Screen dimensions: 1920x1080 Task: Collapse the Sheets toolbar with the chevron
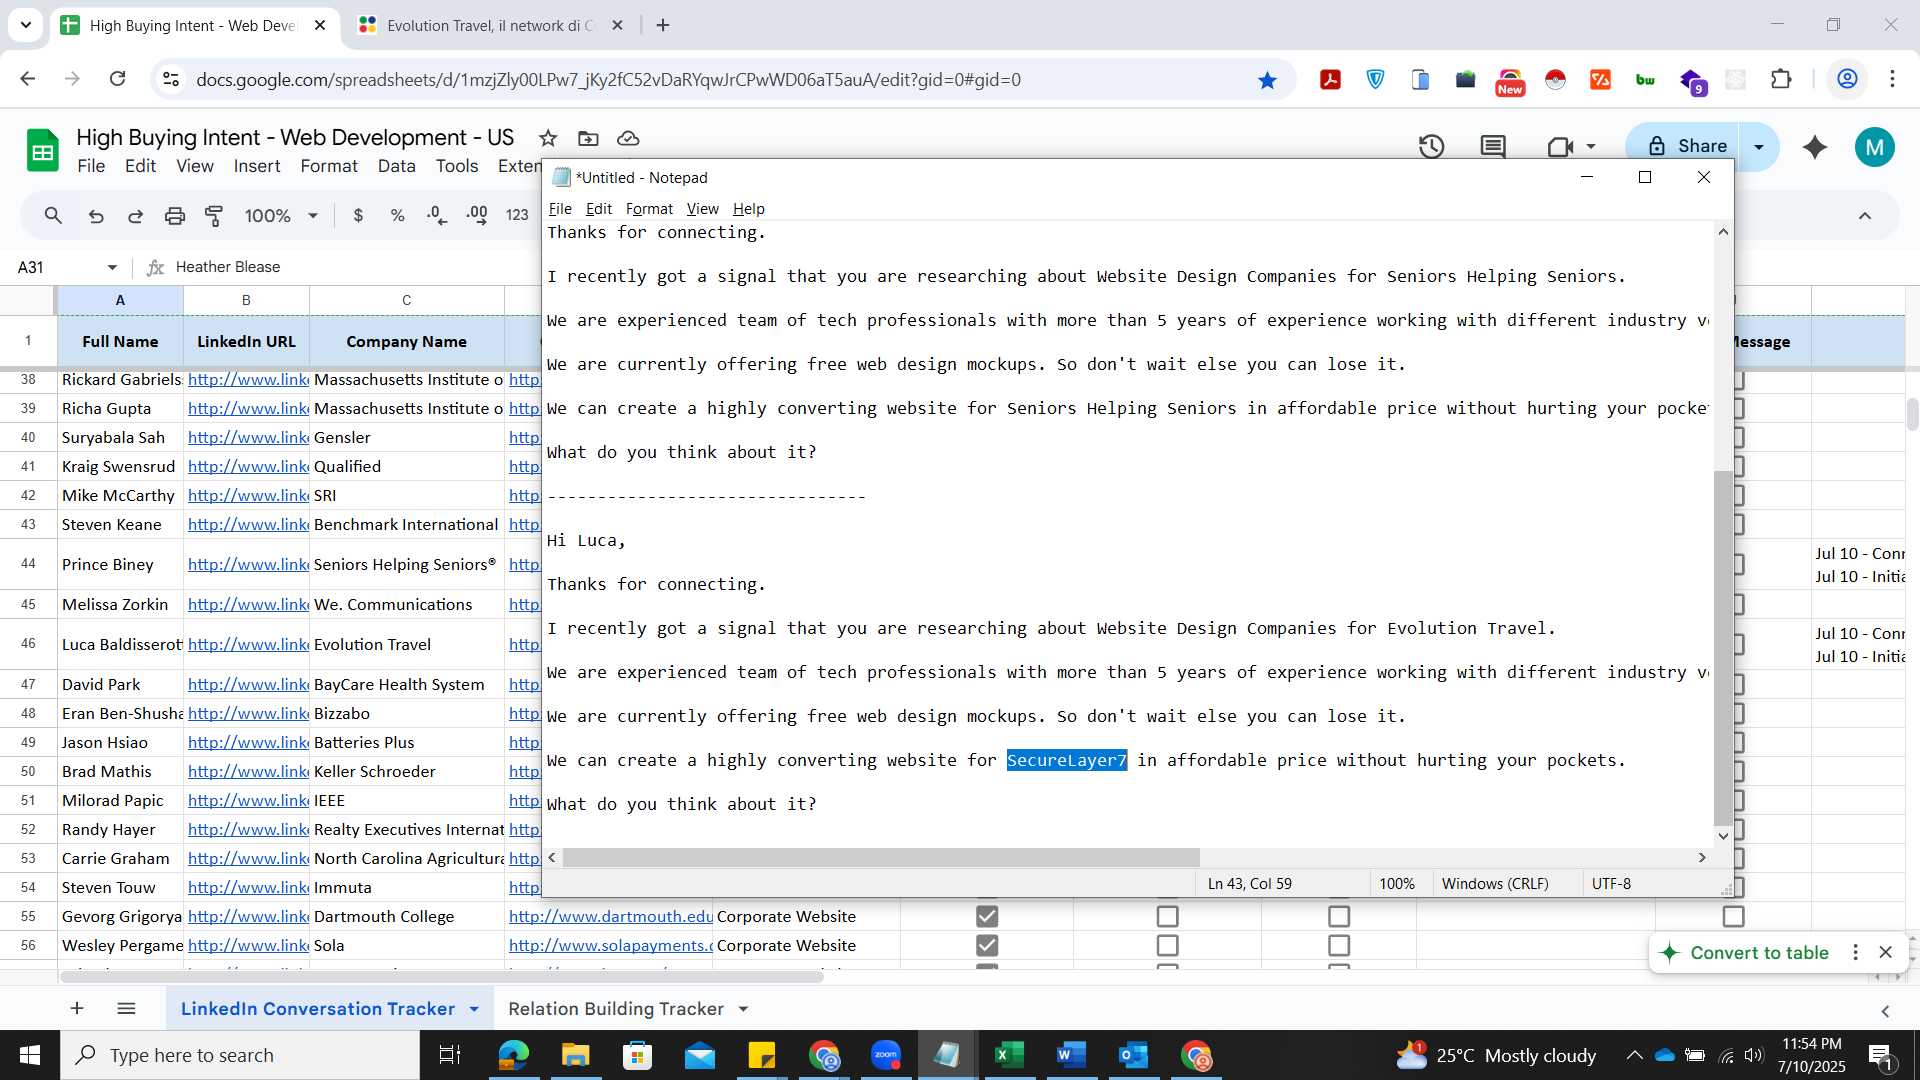coord(1865,216)
